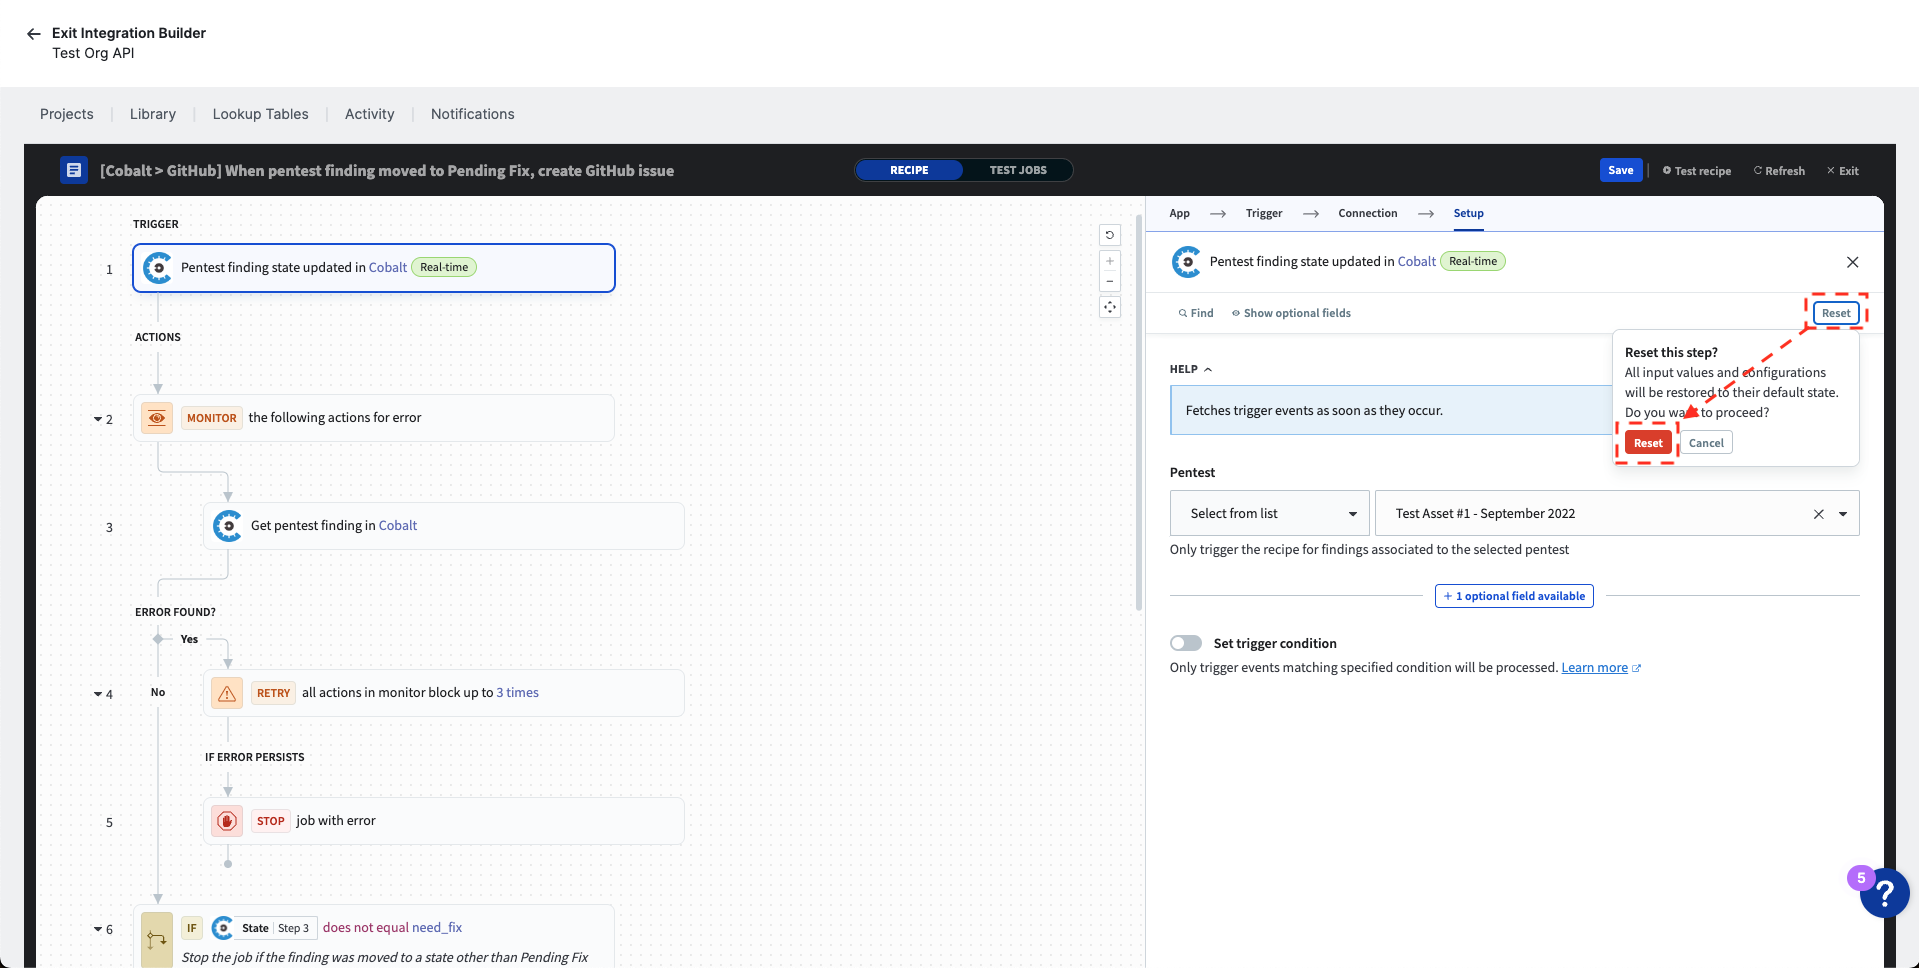Click Cobalt icon in setup panel header
This screenshot has height=968, width=1919.
point(1186,262)
